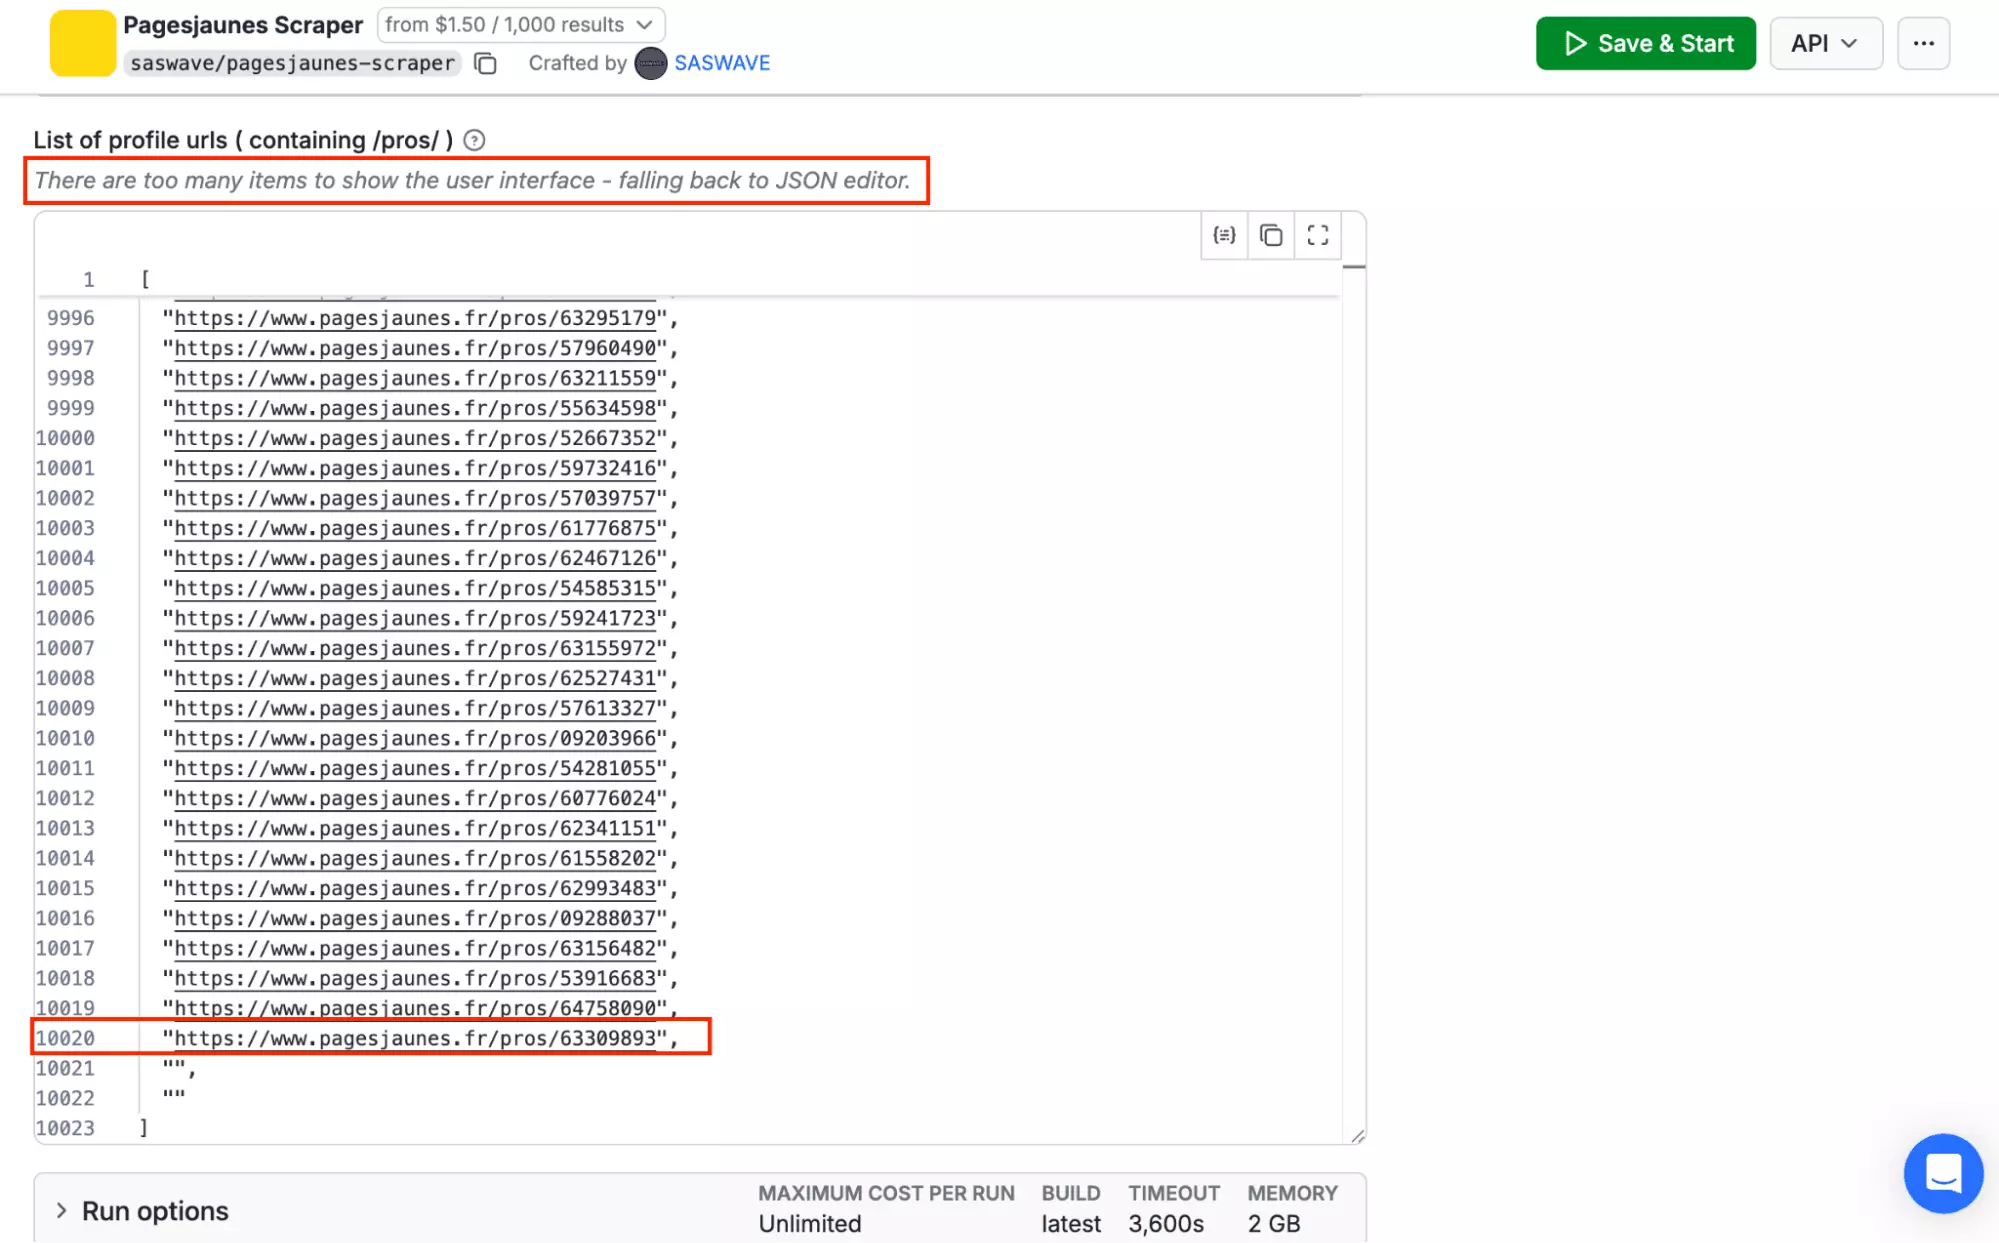Image resolution: width=1999 pixels, height=1243 pixels.
Task: Click URL ending in 63295179
Action: [416, 318]
